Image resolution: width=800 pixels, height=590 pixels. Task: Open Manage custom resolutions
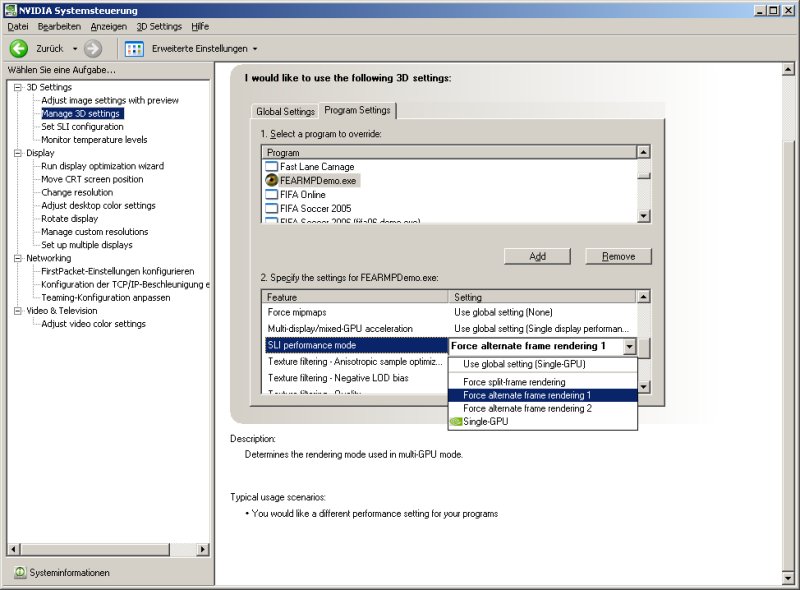point(94,232)
